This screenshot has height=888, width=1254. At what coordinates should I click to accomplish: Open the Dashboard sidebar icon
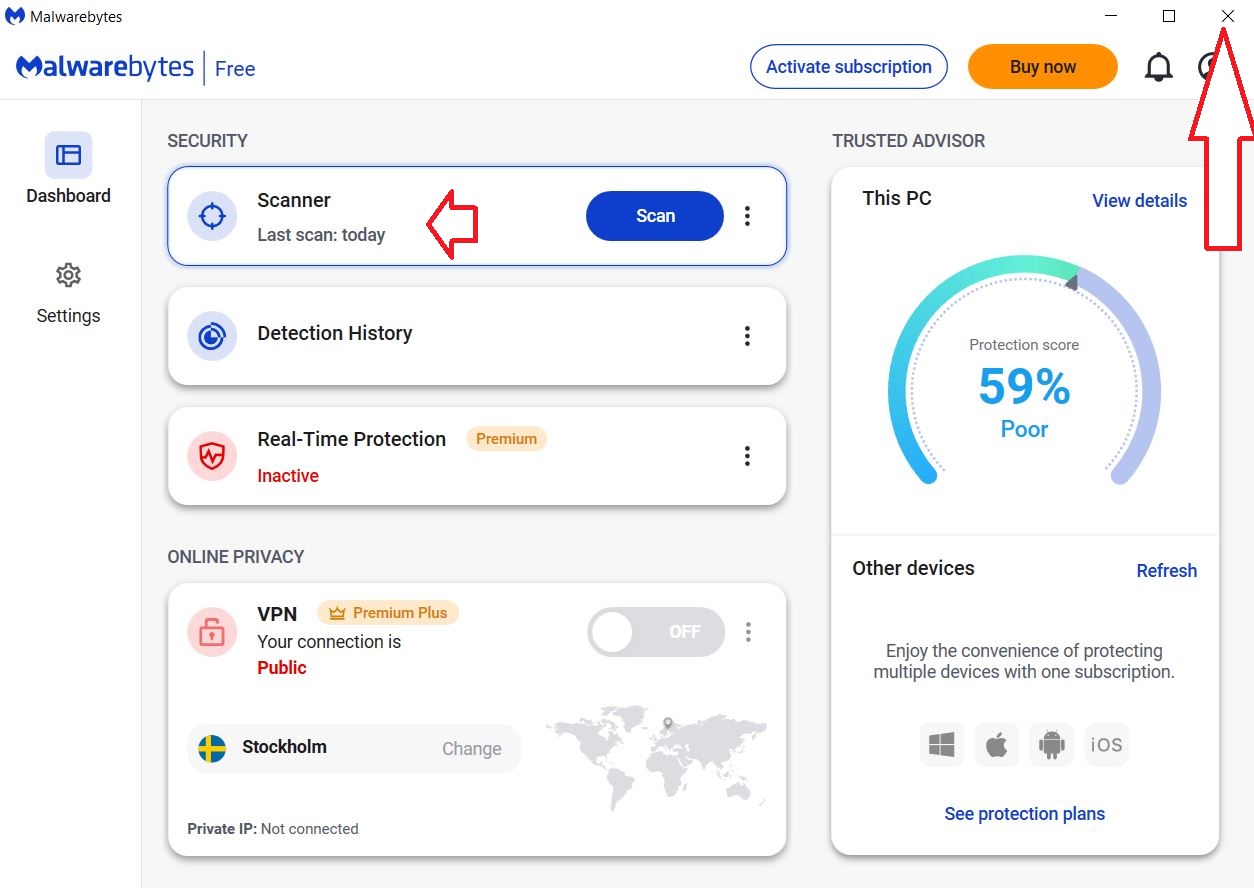pyautogui.click(x=68, y=155)
